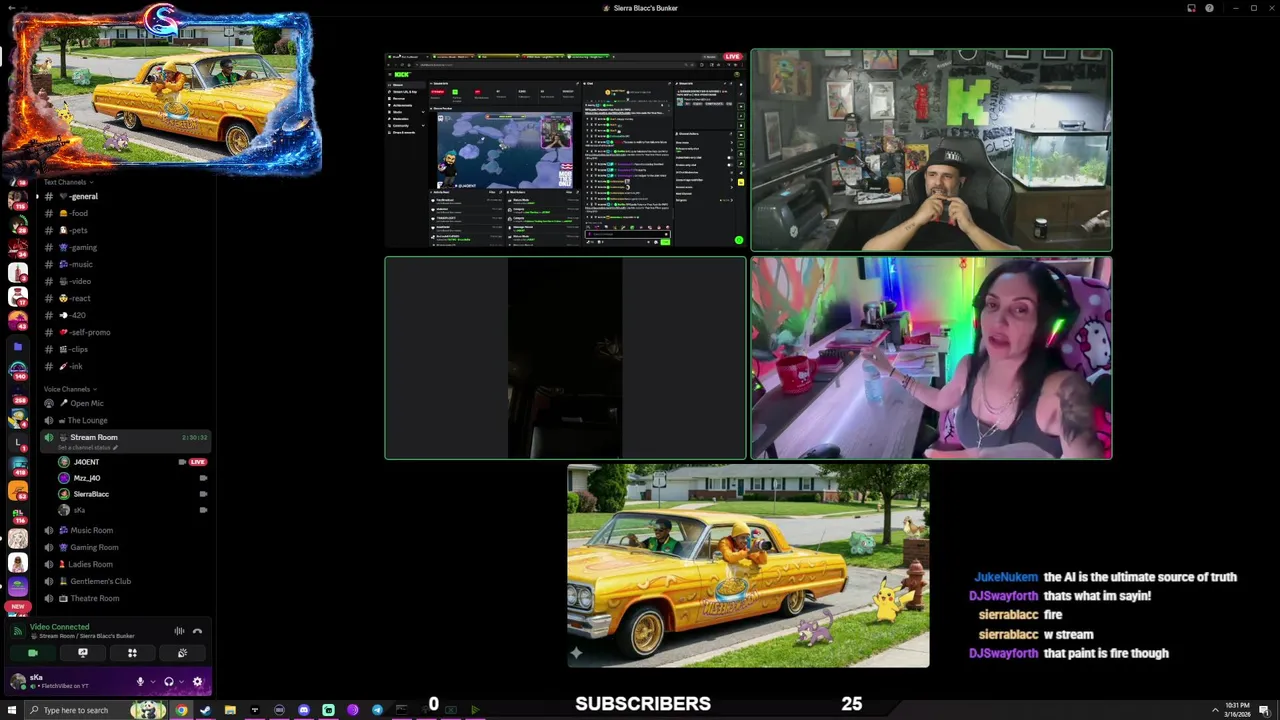Select user J4OENT in Stream Room
The width and height of the screenshot is (1280, 720).
[86, 462]
